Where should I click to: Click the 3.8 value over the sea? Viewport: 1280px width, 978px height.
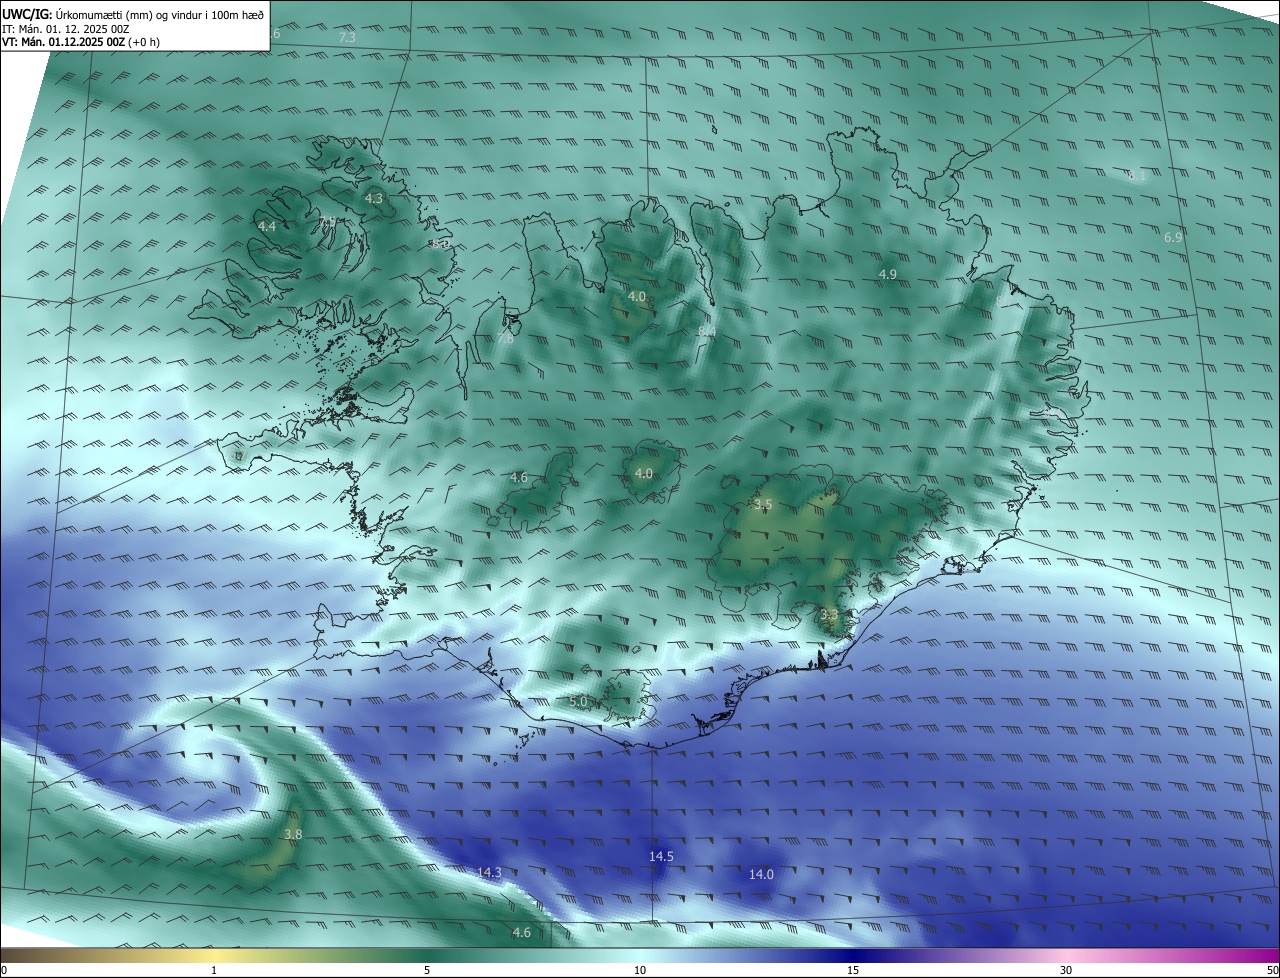pyautogui.click(x=293, y=834)
